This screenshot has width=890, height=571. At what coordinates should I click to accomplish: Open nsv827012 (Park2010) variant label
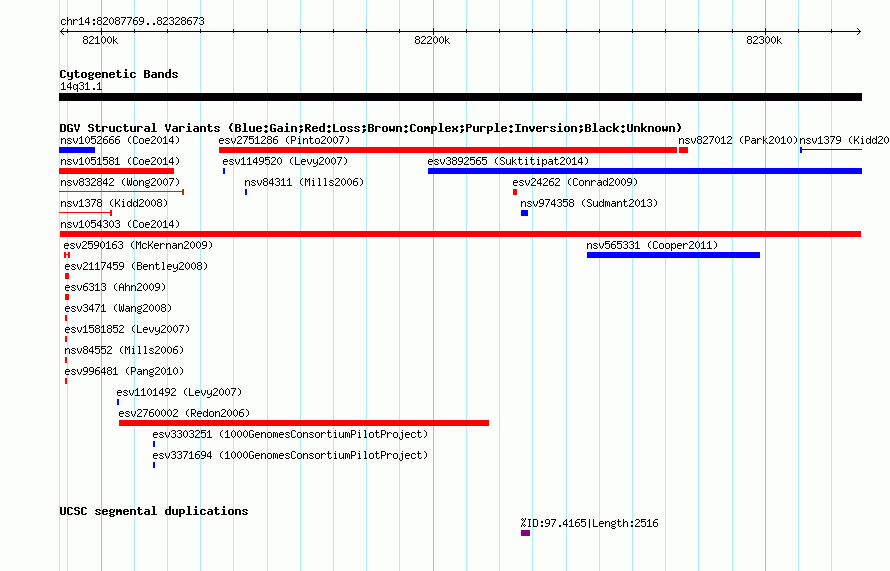click(738, 140)
